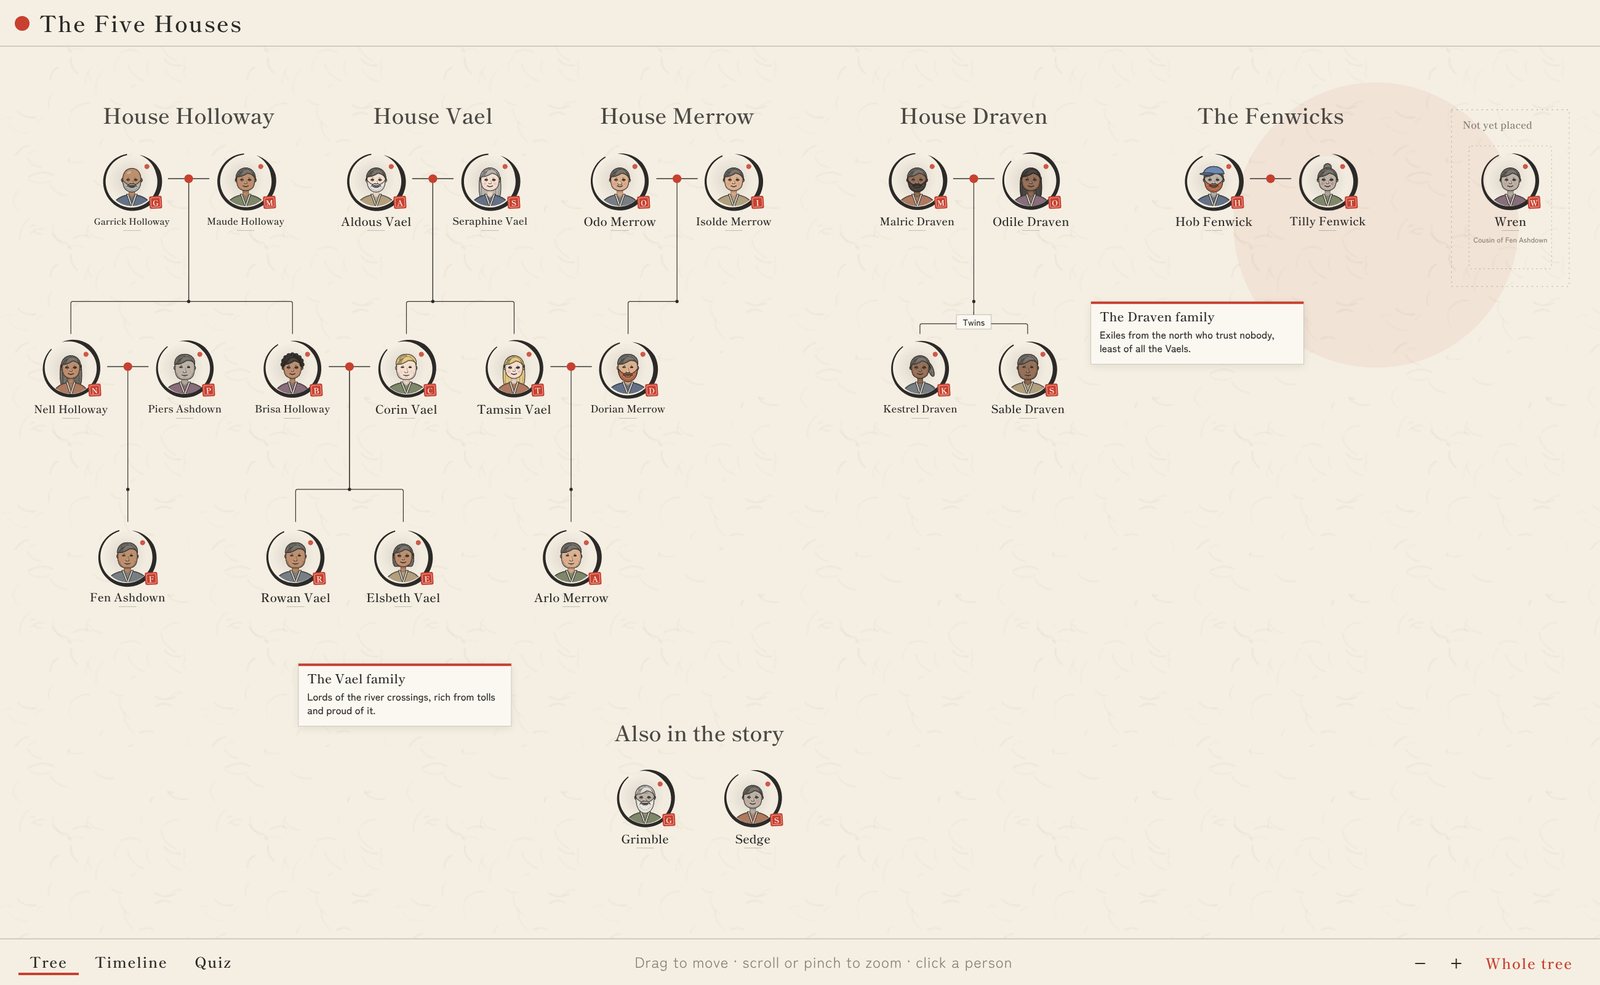
Task: Select Arlo Merrow's portrait
Action: click(572, 557)
